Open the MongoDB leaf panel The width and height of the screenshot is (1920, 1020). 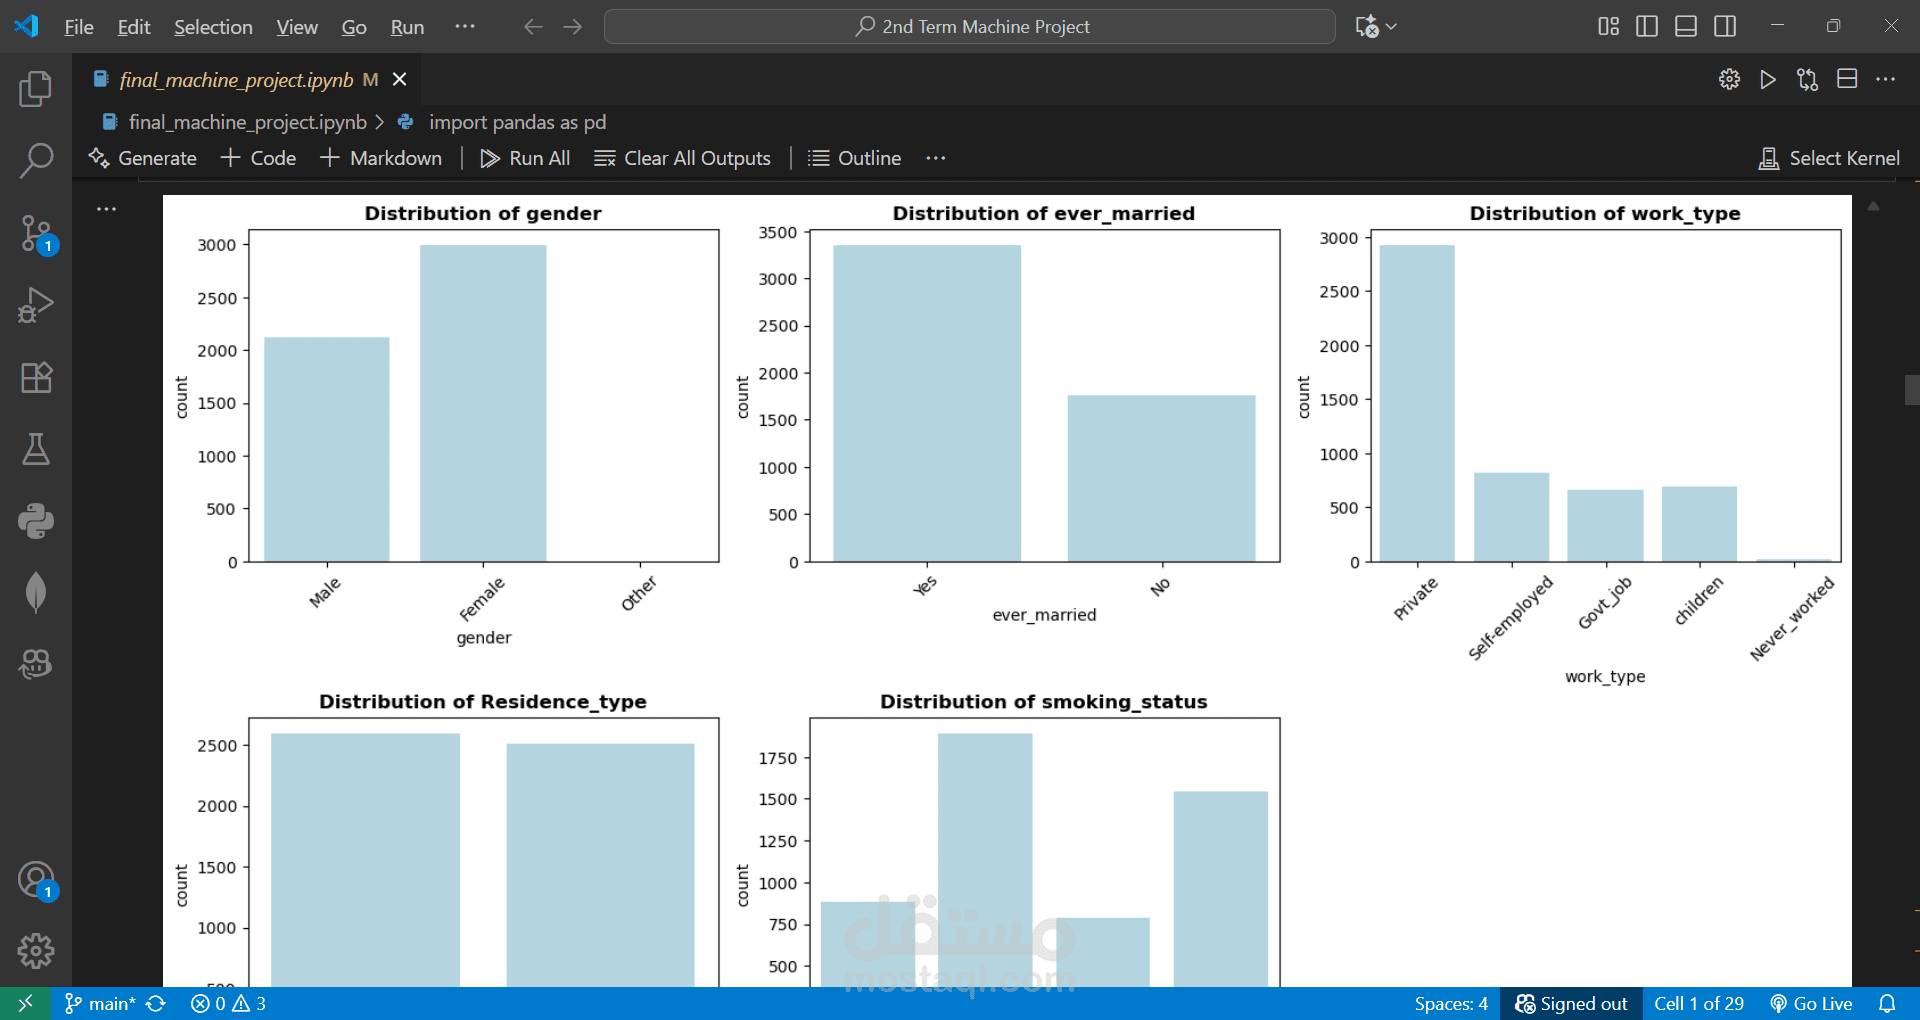click(x=36, y=592)
